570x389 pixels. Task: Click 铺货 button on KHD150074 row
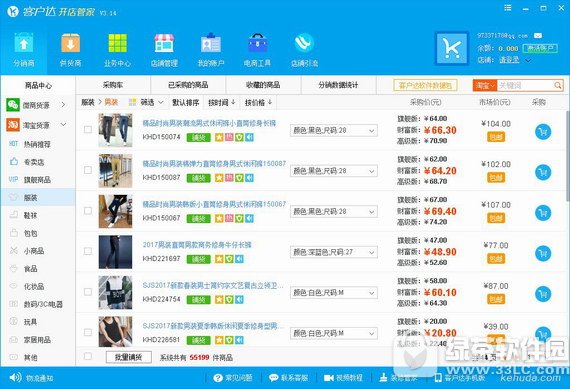198,137
